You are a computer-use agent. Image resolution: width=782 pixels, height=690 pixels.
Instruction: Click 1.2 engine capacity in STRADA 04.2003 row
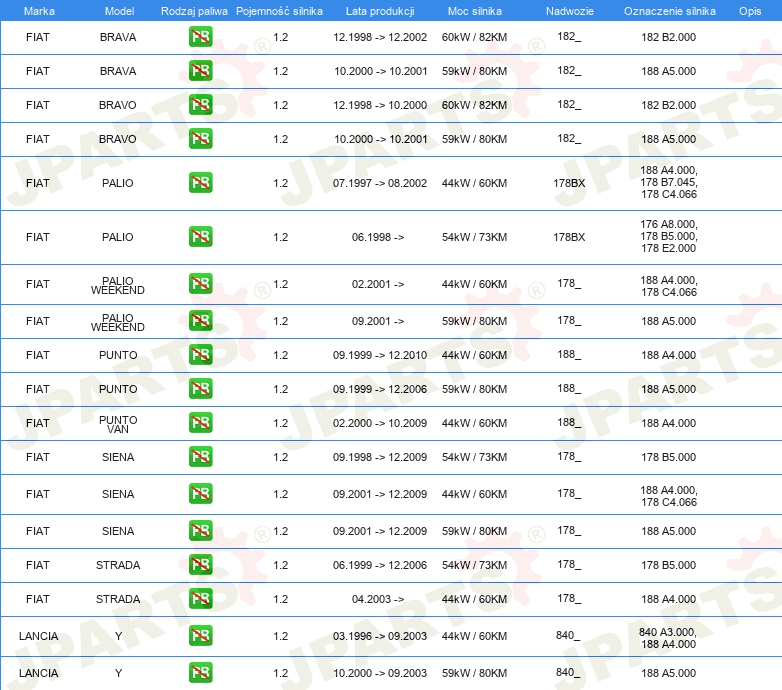[x=281, y=599]
